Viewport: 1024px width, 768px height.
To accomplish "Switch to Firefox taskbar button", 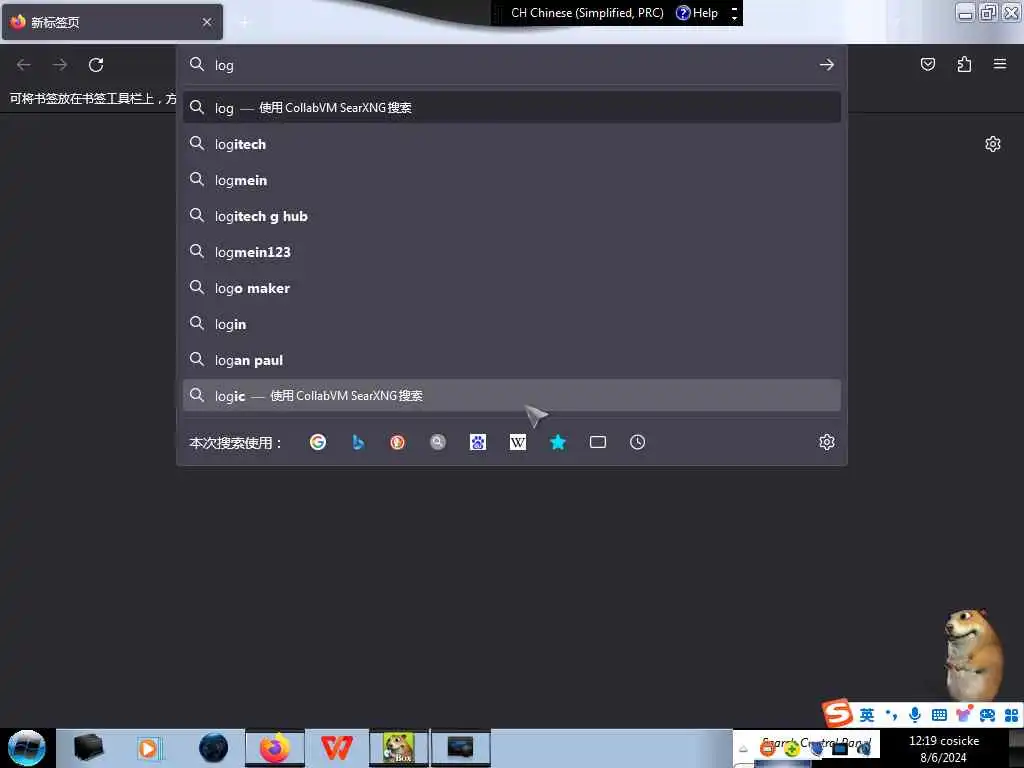I will 275,748.
